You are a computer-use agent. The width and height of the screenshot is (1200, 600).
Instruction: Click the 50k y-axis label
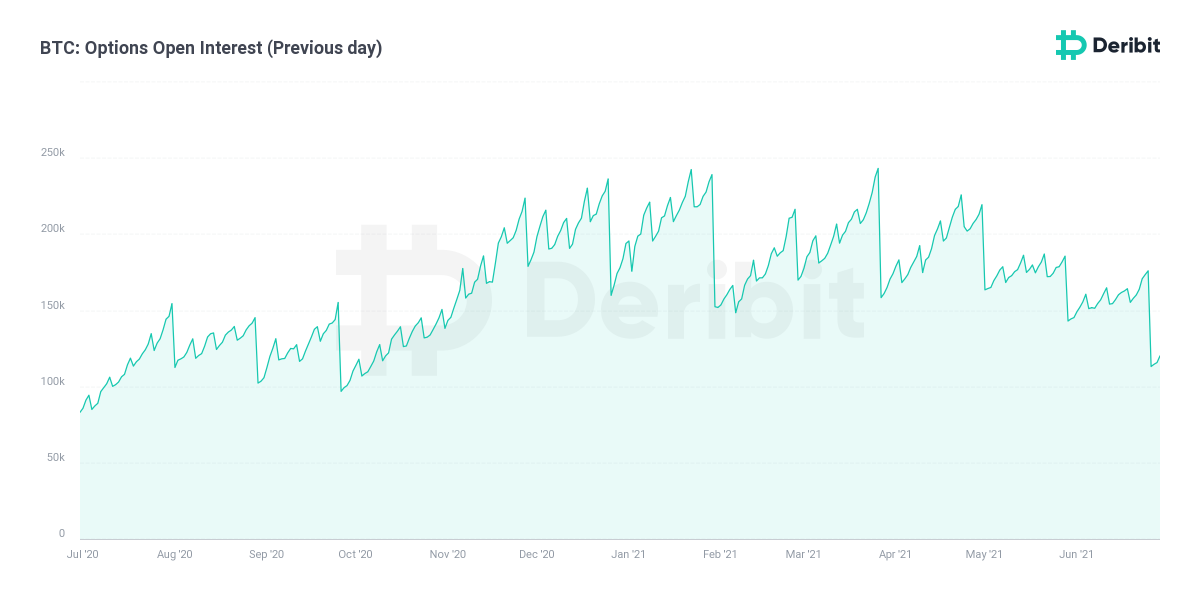pyautogui.click(x=55, y=458)
